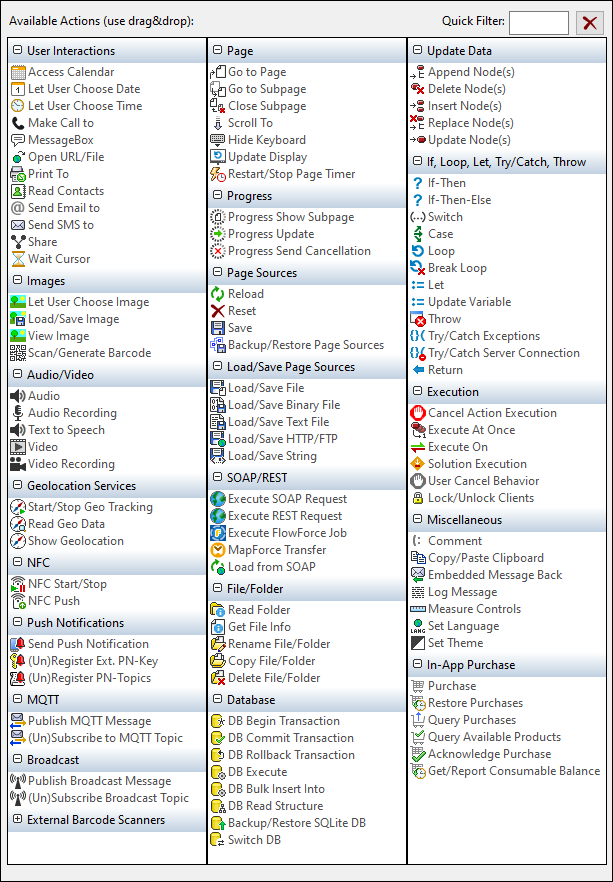Select the Execute REST Request globe icon
The image size is (613, 882).
(x=219, y=516)
